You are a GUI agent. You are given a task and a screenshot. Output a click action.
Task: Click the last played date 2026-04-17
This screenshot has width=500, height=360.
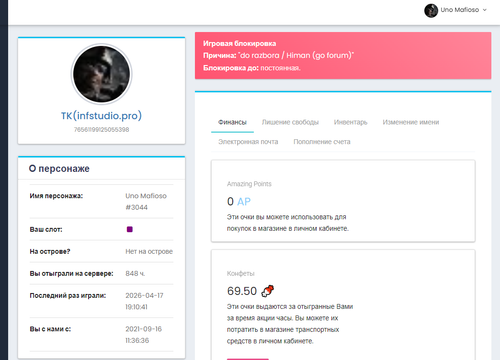(x=144, y=296)
